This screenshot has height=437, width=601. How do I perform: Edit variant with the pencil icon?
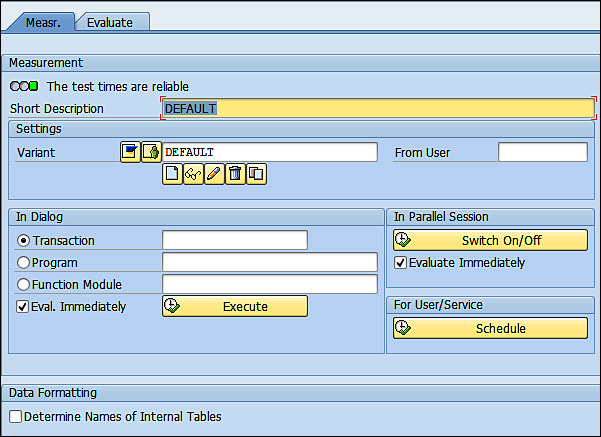click(x=214, y=174)
